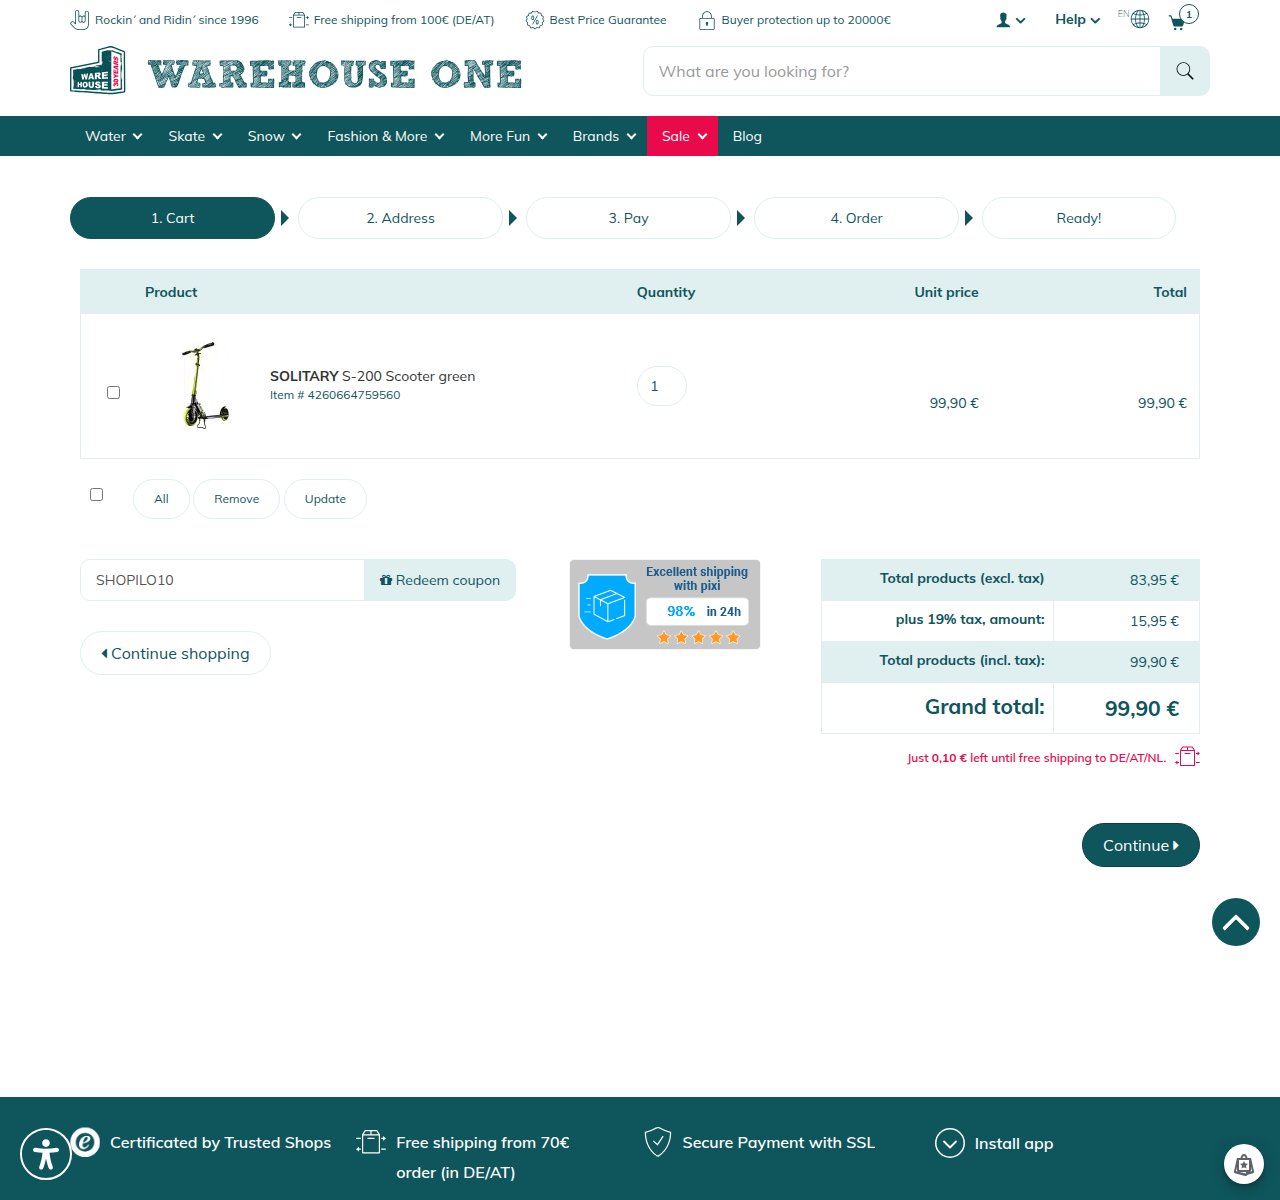Click Certificated by Trusted Shops text
Screen dimensions: 1280x1200
220,1142
